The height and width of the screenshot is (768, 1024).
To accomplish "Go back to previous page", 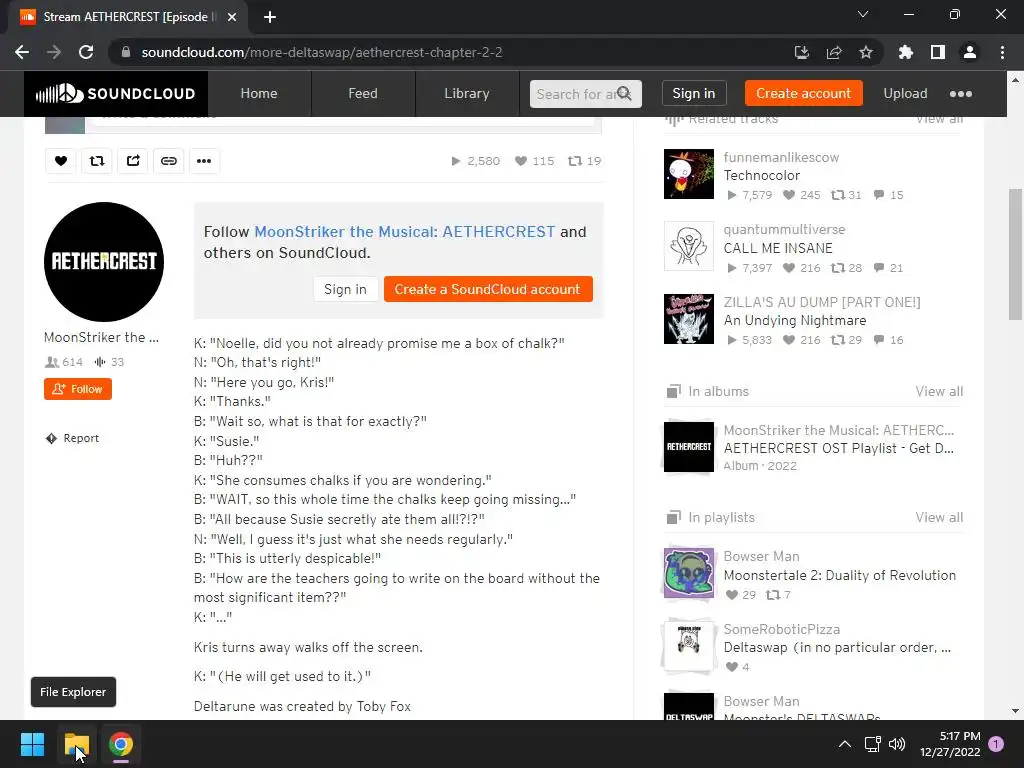I will click(x=22, y=52).
